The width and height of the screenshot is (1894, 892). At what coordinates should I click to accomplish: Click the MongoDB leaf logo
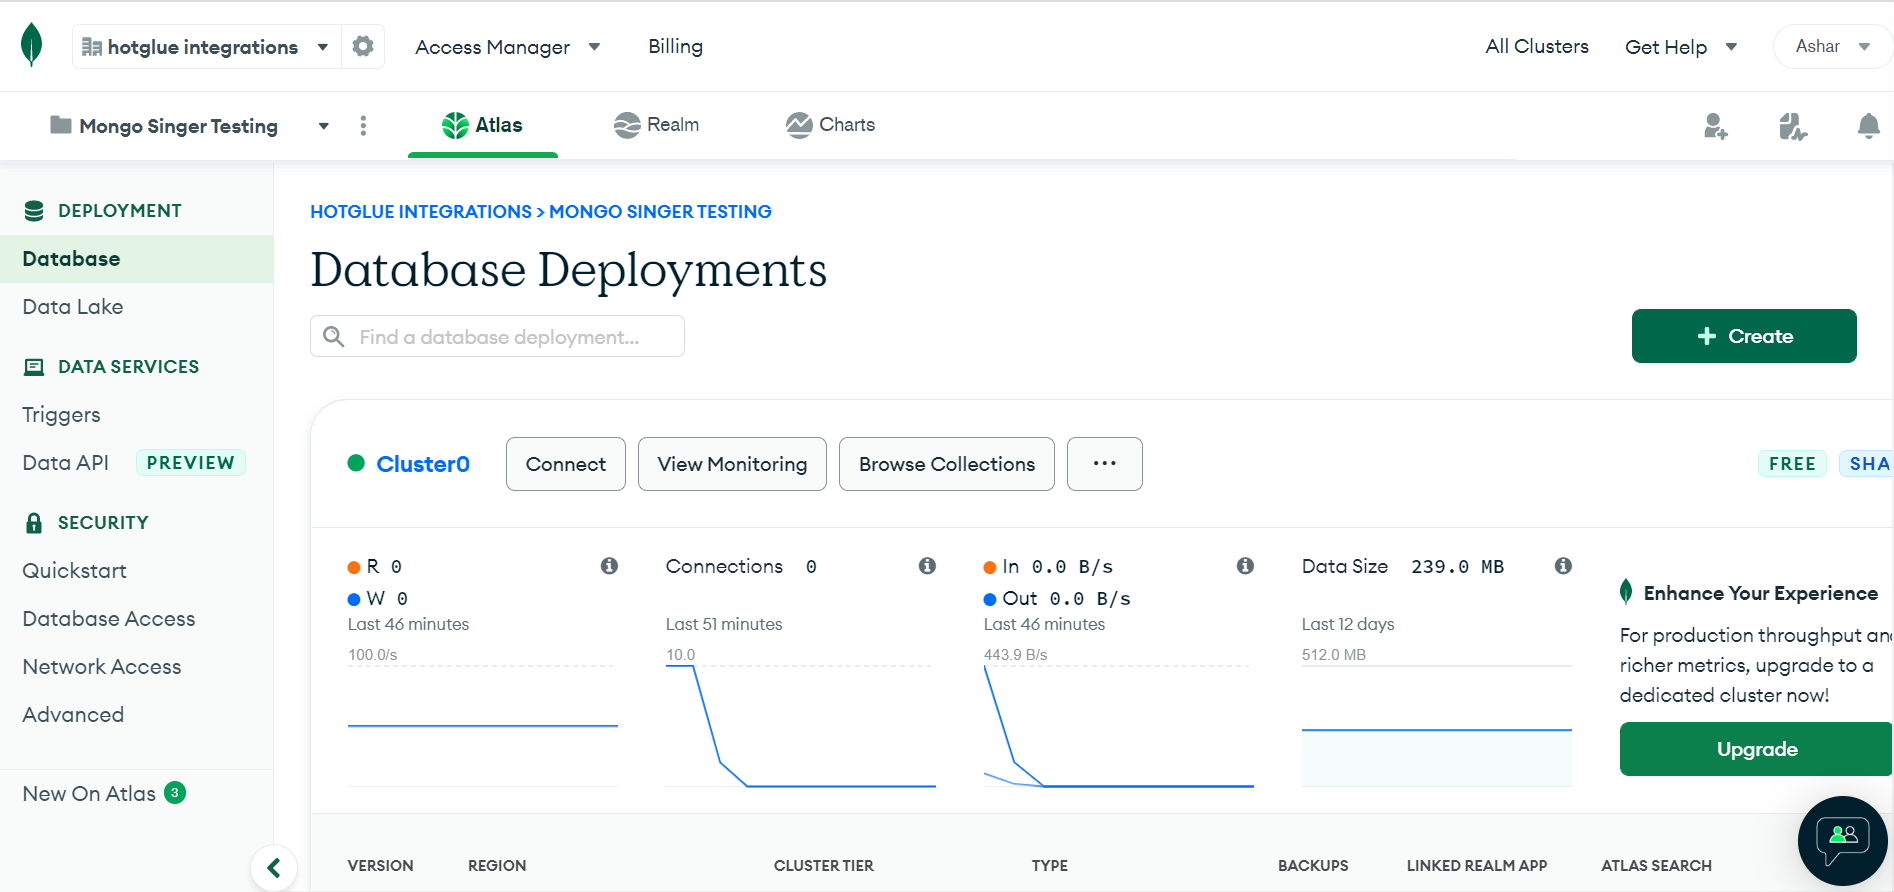tap(32, 46)
